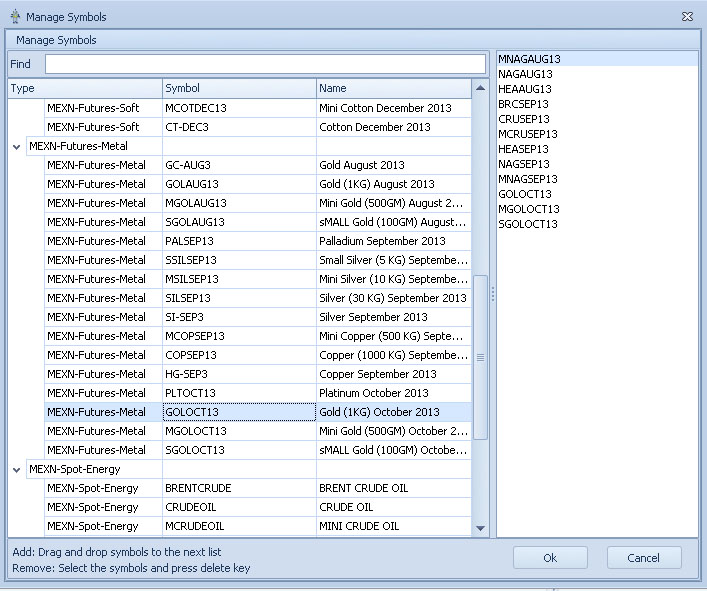Select MNAGAUG13 in the right list
This screenshot has height=591, width=707.
(529, 59)
